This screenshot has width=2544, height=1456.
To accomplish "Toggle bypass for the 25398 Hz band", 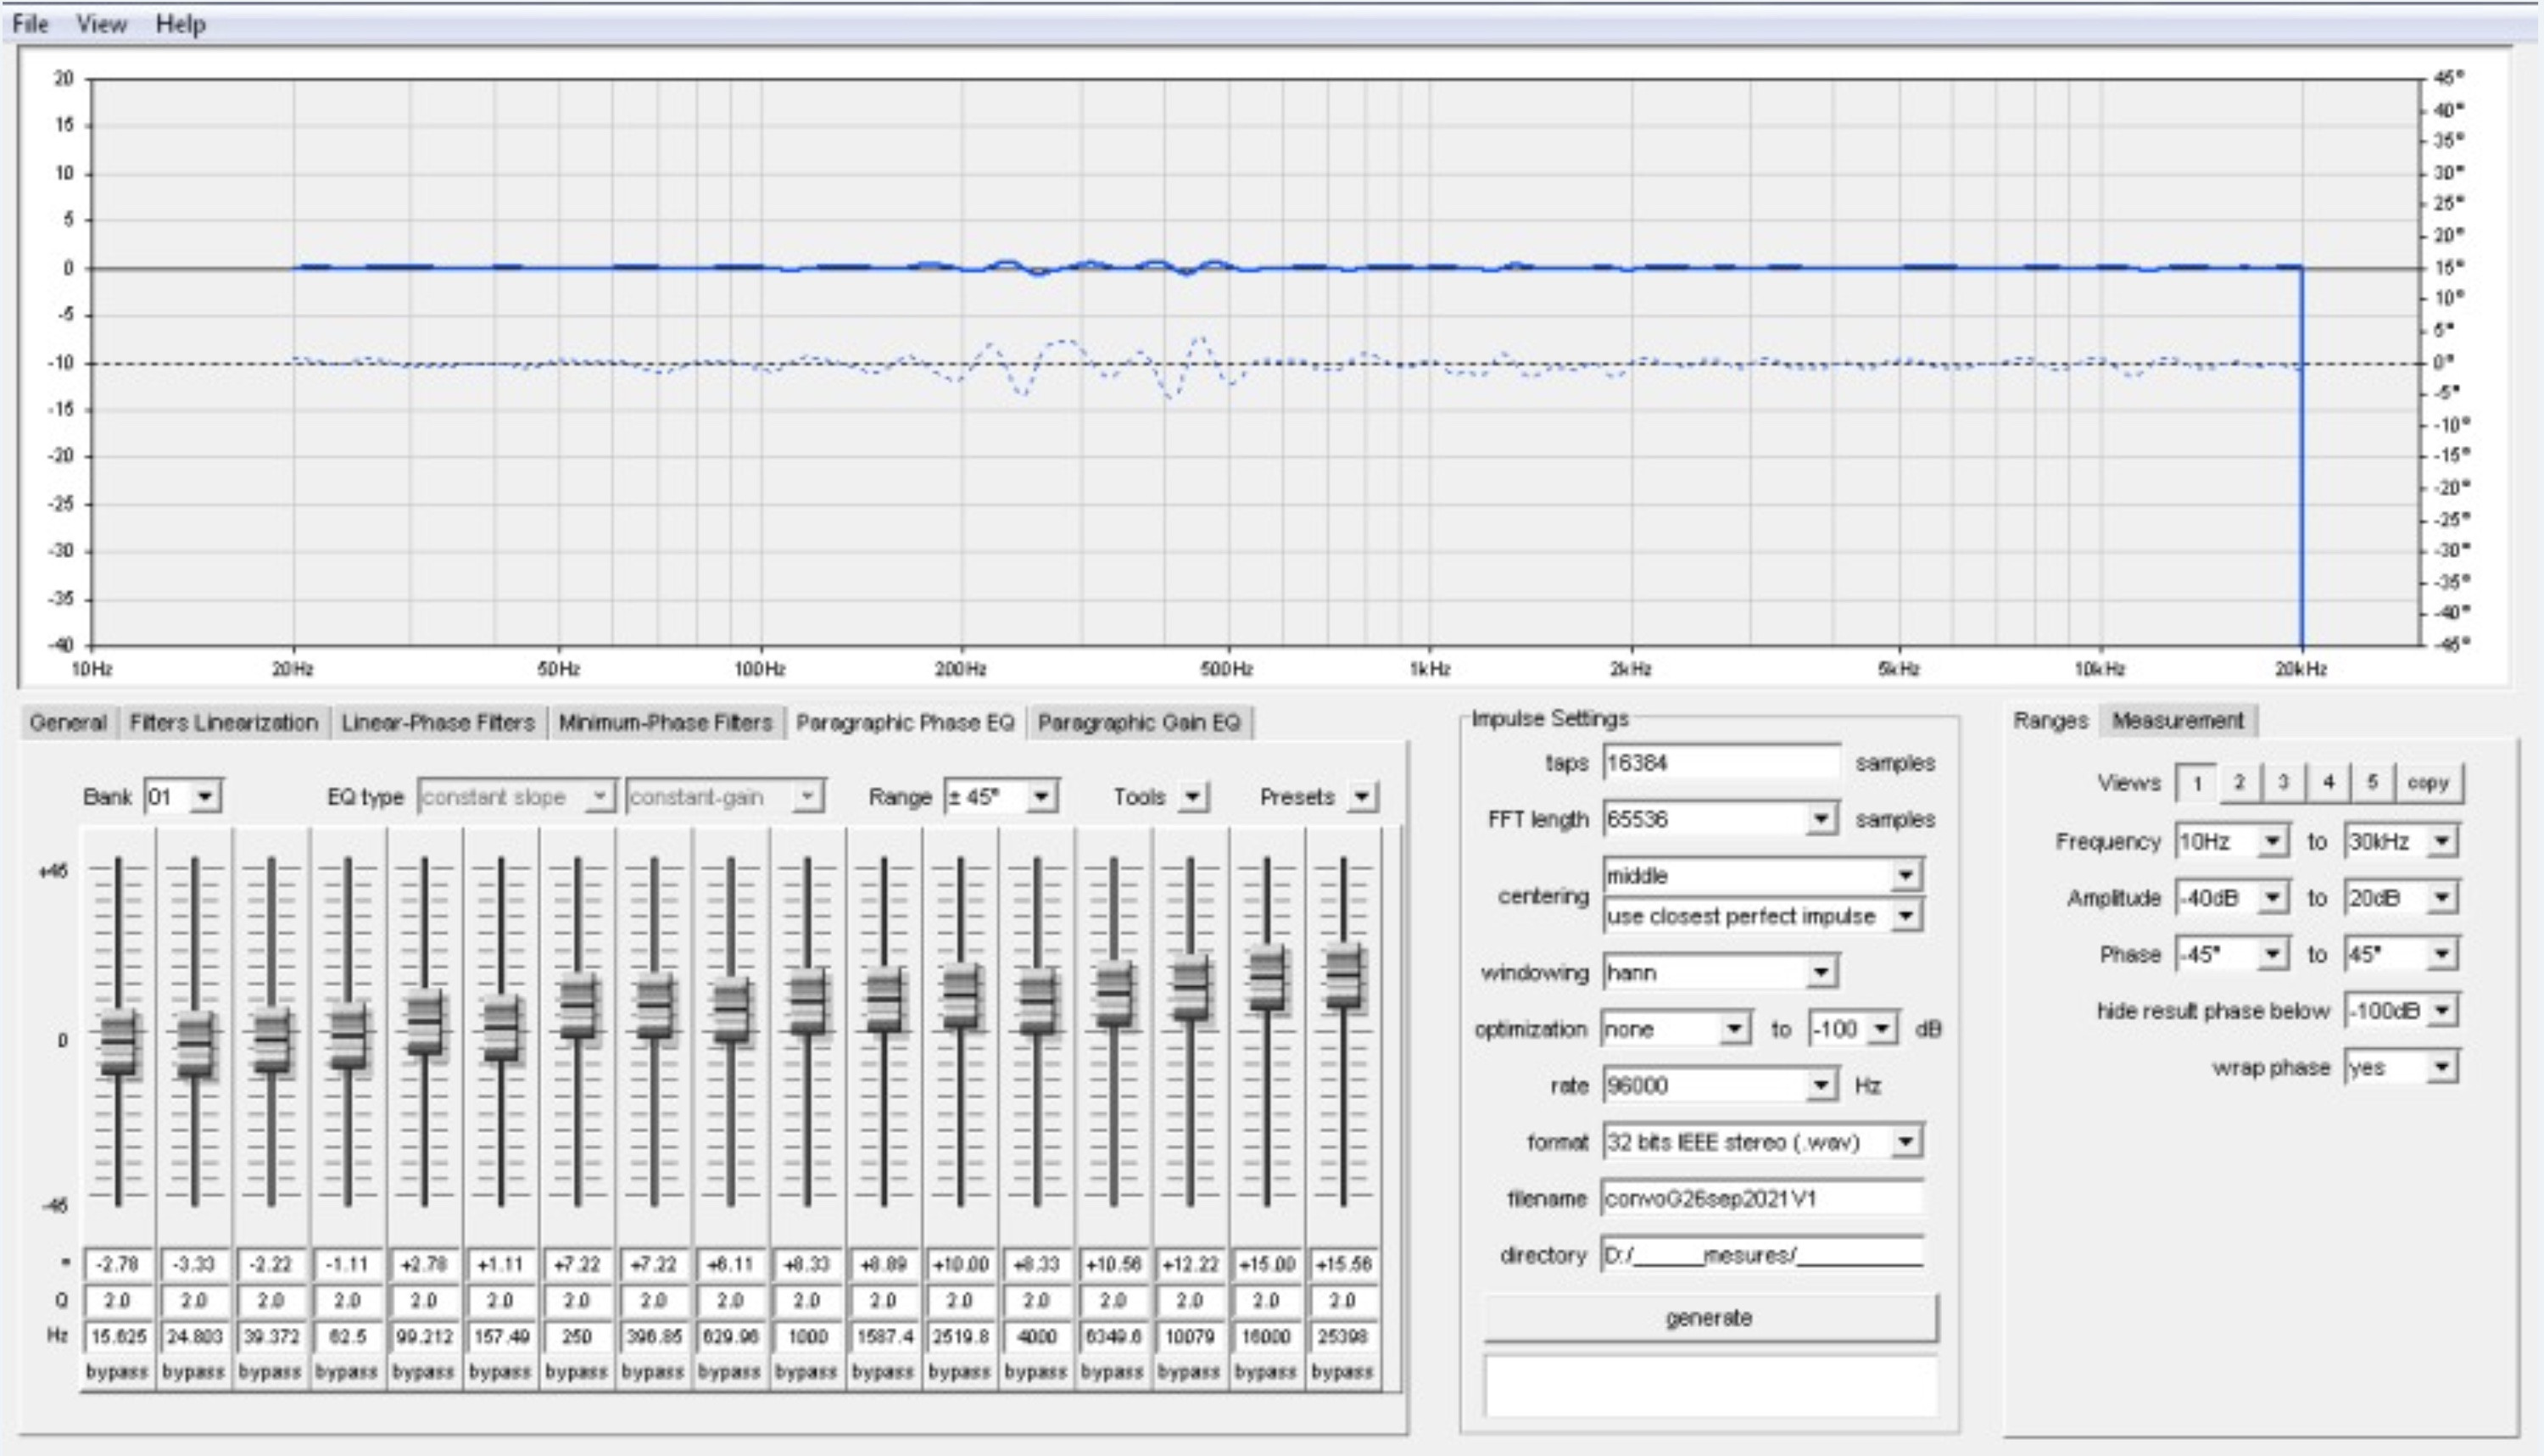I will coord(1342,1372).
